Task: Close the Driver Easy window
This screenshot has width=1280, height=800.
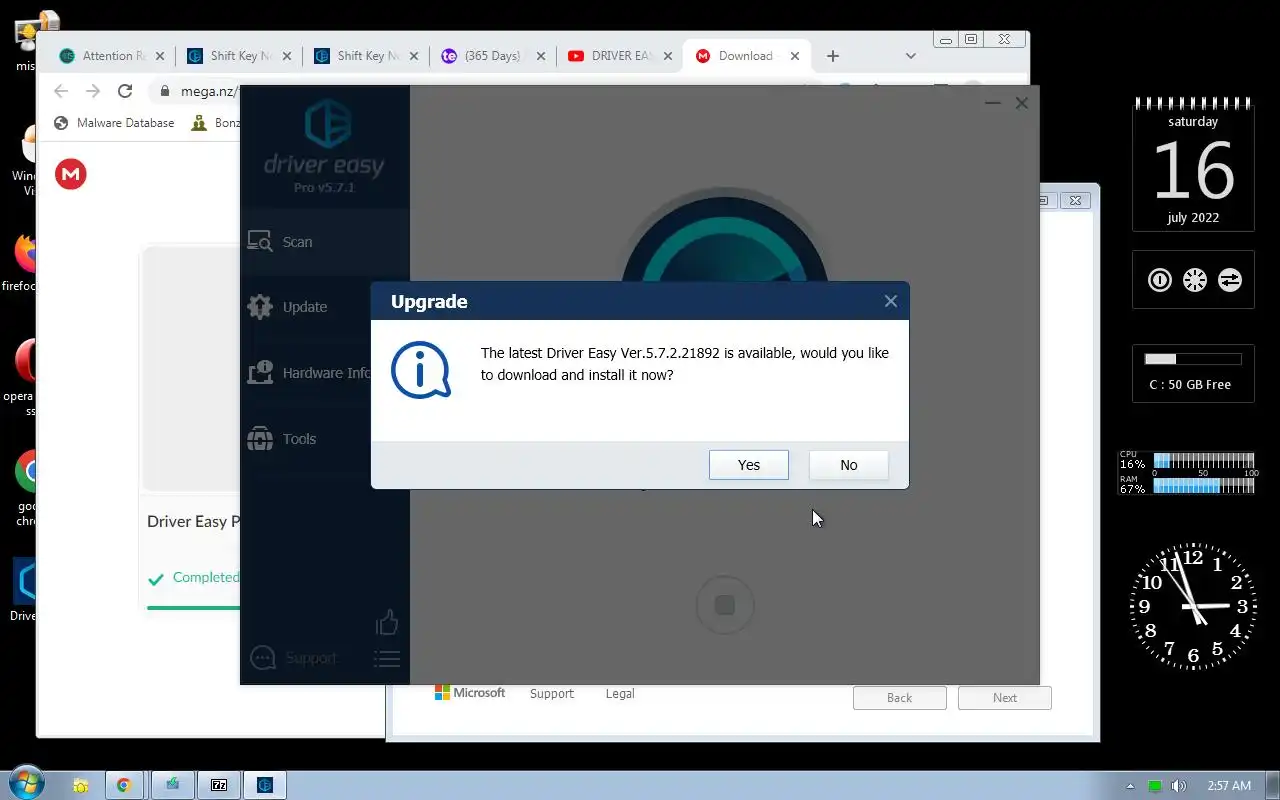Action: [1021, 103]
